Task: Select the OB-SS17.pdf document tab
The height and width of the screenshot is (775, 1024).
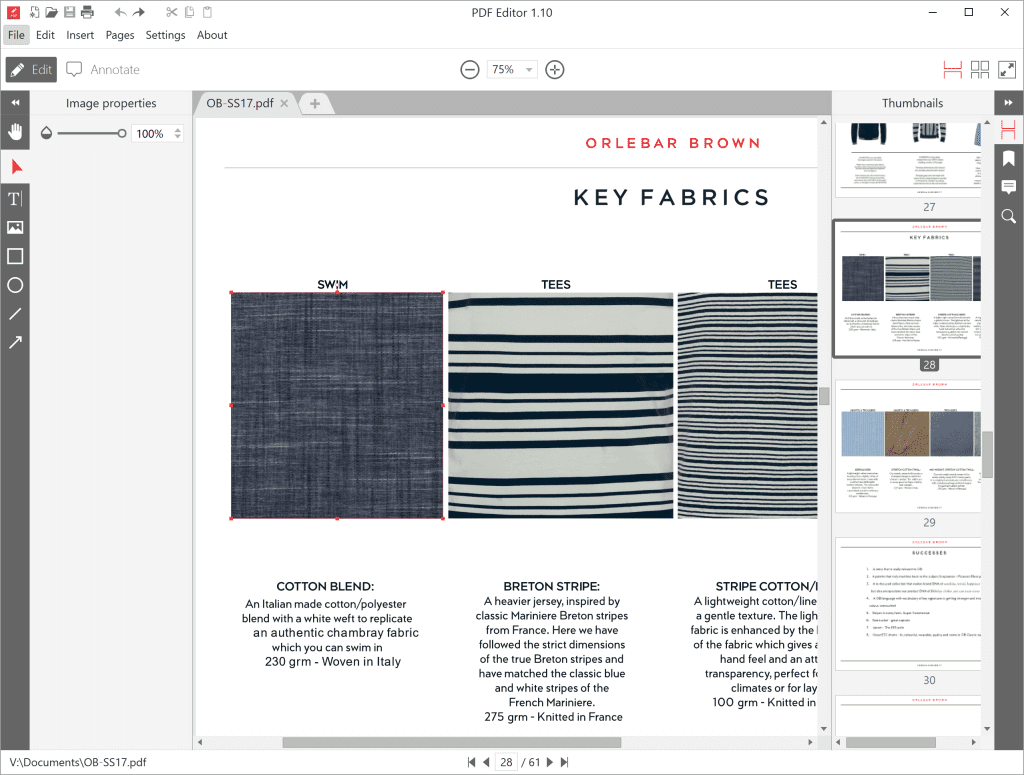Action: [239, 102]
